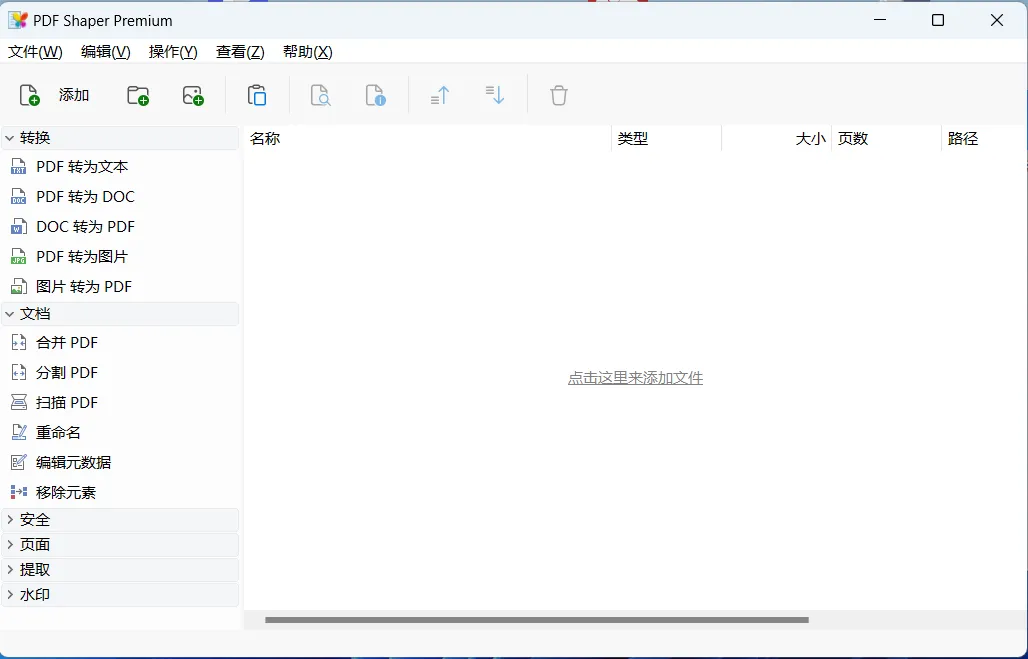Expand the 提取 section
The width and height of the screenshot is (1028, 659).
(x=10, y=570)
